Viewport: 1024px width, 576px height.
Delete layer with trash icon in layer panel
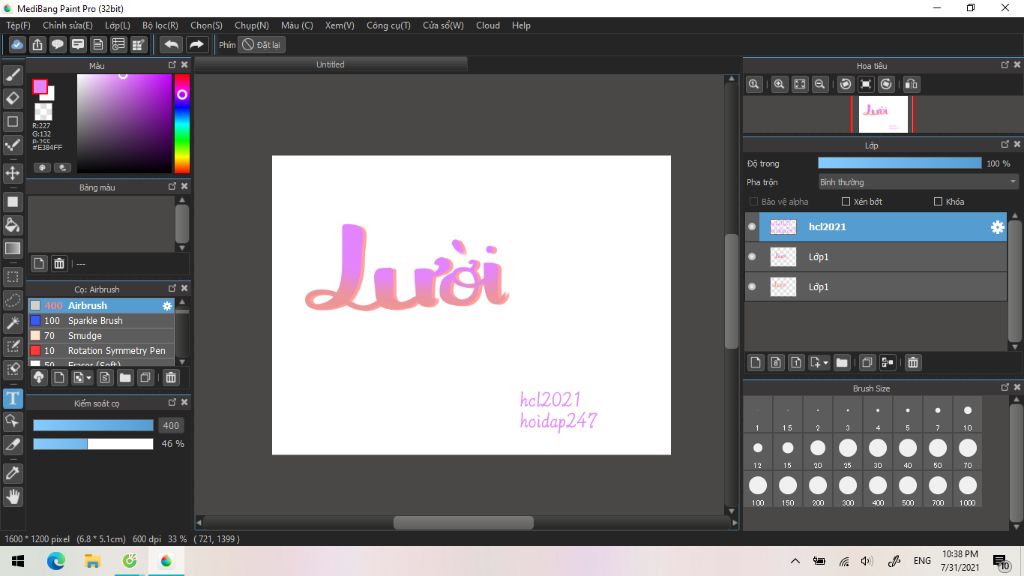coord(913,362)
